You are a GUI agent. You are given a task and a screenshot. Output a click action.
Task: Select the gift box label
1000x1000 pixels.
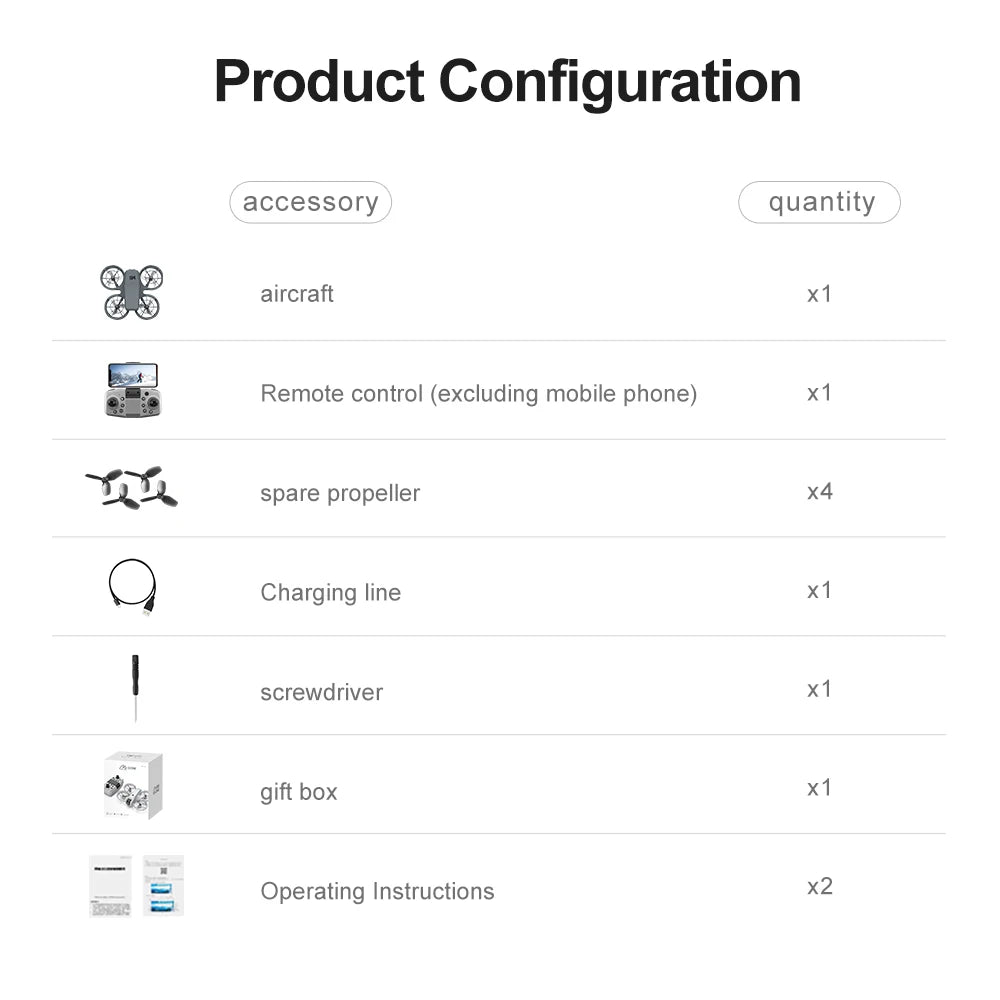tap(298, 791)
